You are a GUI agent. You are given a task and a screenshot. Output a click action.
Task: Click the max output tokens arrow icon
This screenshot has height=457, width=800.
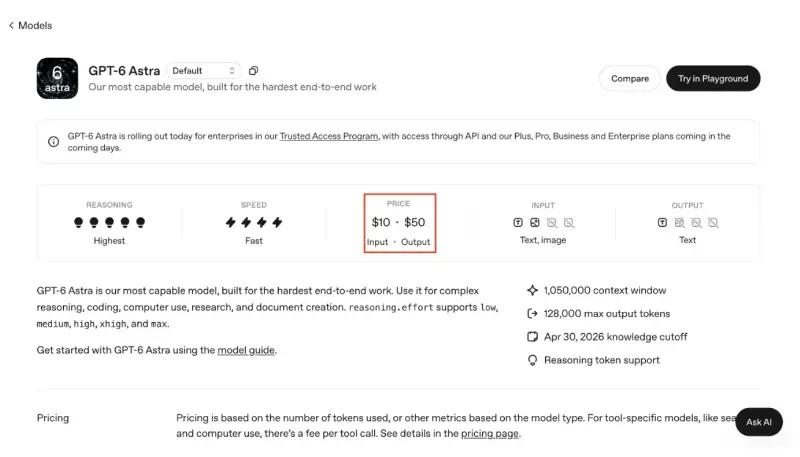532,314
